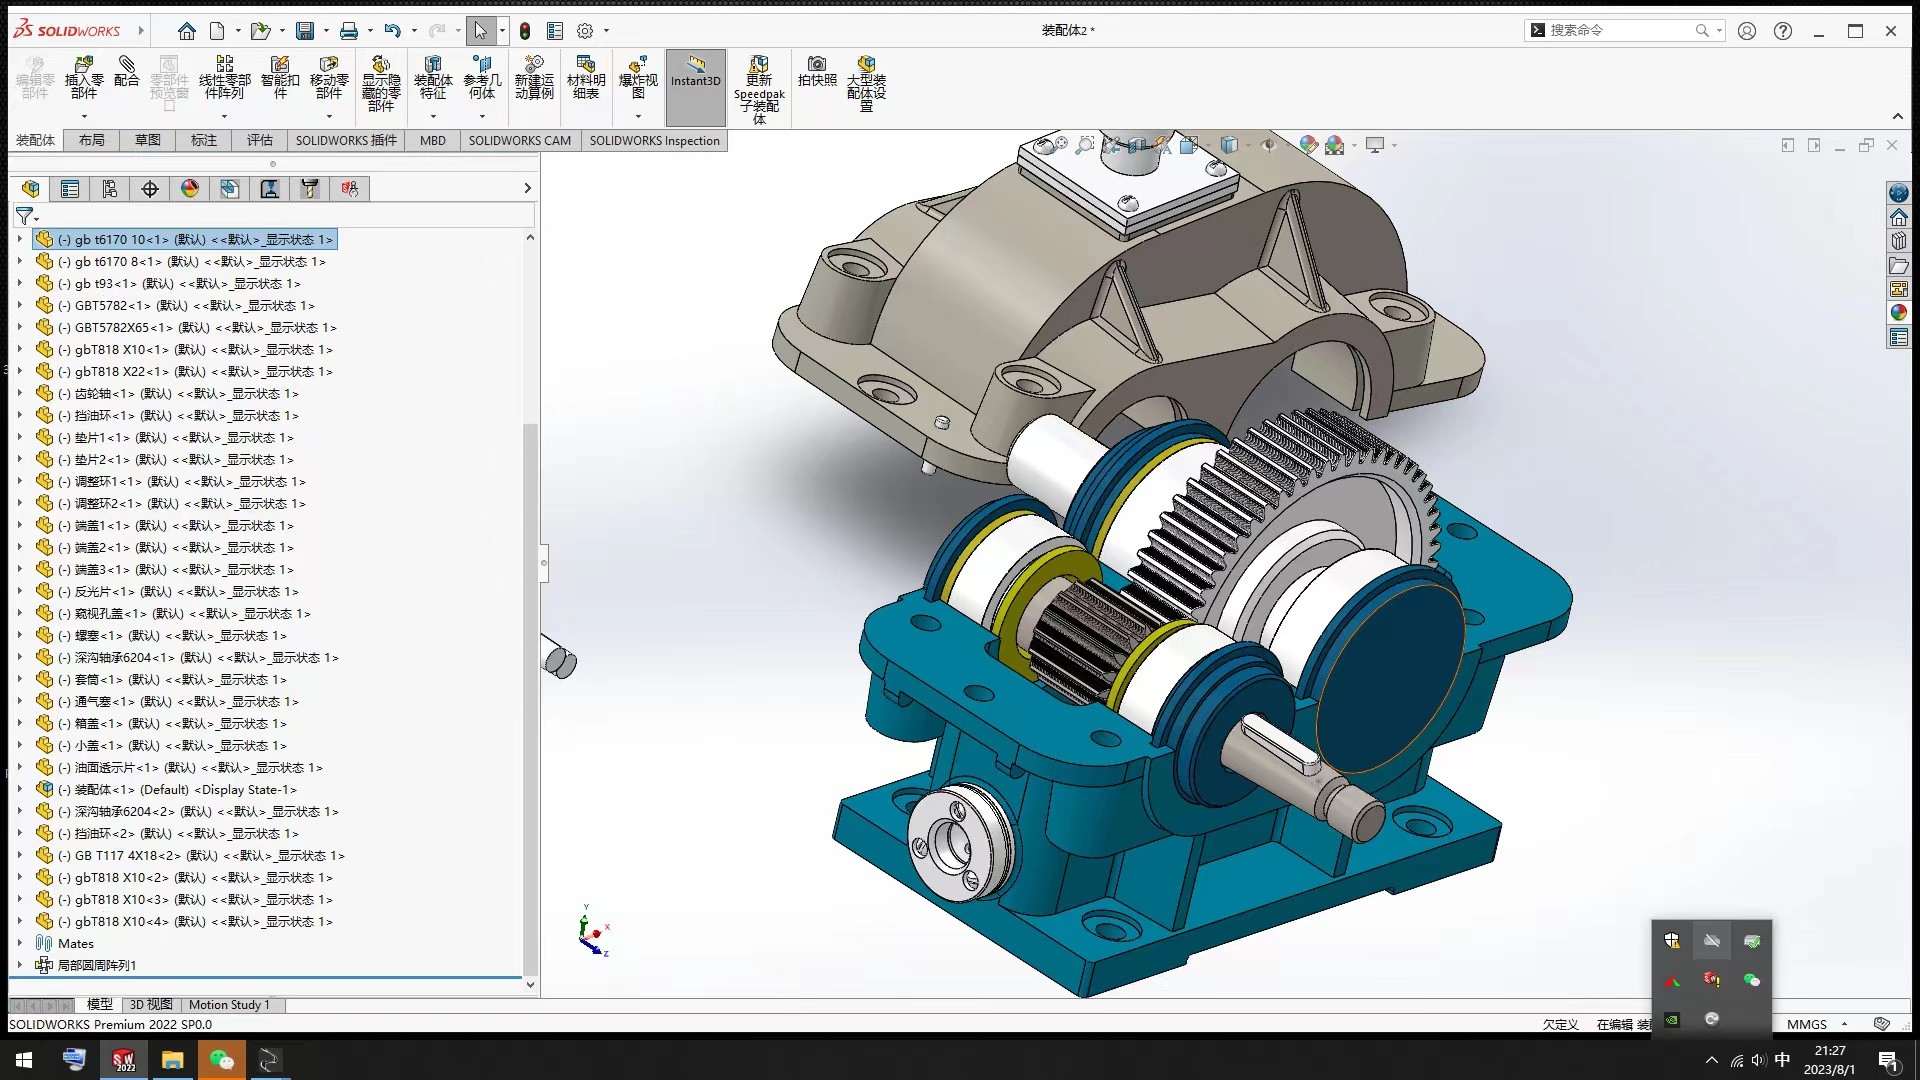Click the Rebuild traffic-light icon
Viewport: 1920px width, 1080px height.
525,31
